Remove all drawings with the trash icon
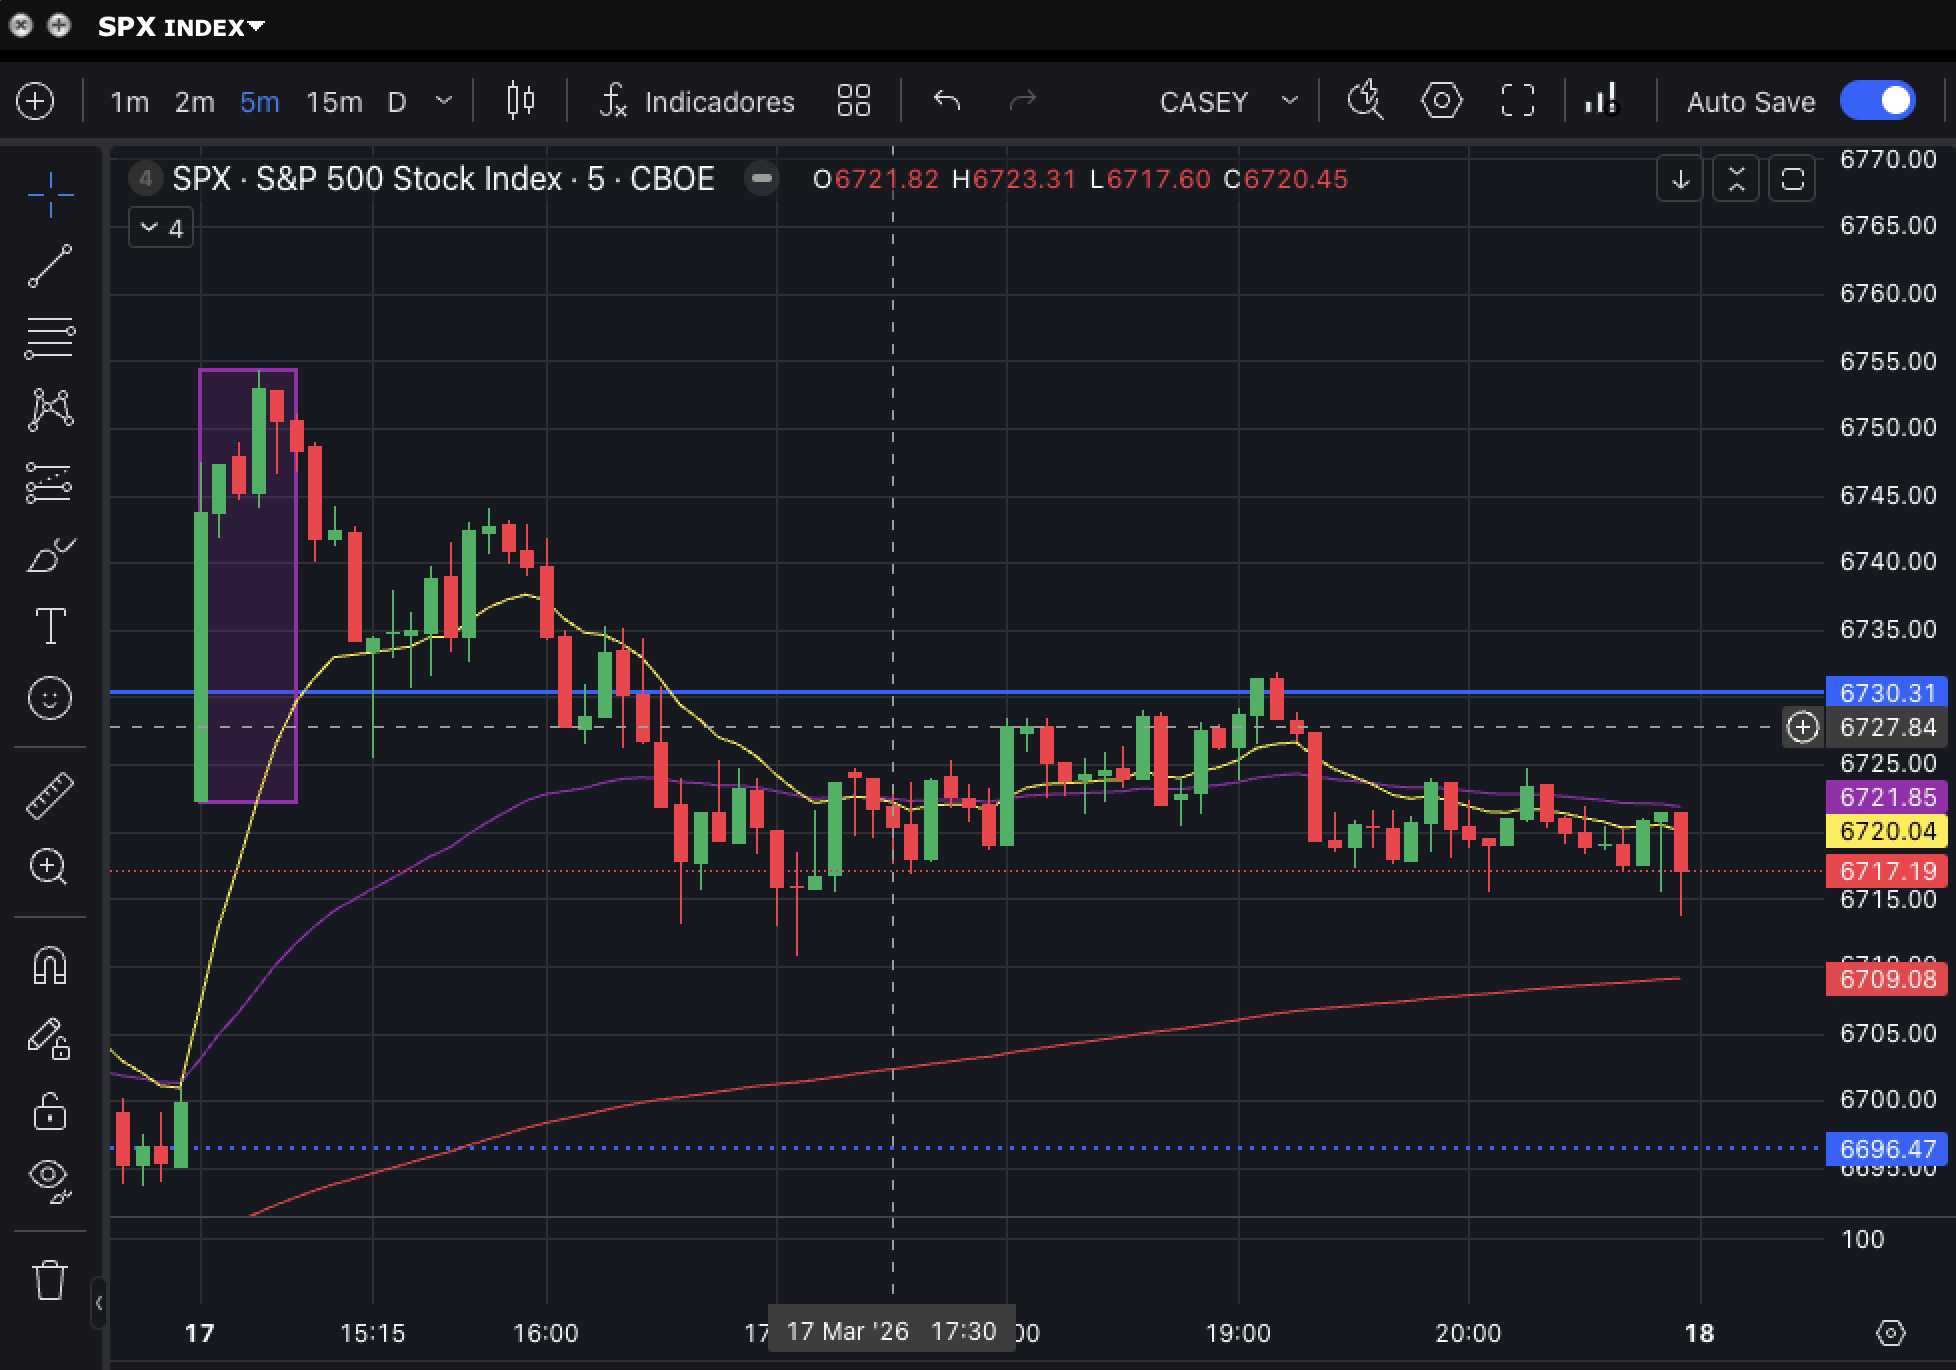 [x=50, y=1280]
